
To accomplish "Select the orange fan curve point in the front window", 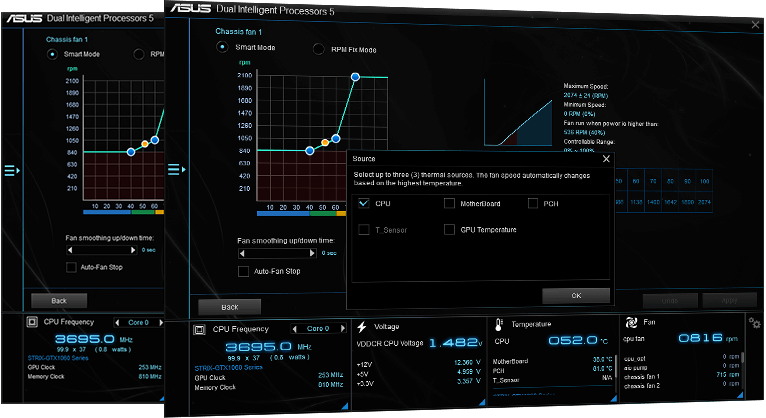I will 325,143.
